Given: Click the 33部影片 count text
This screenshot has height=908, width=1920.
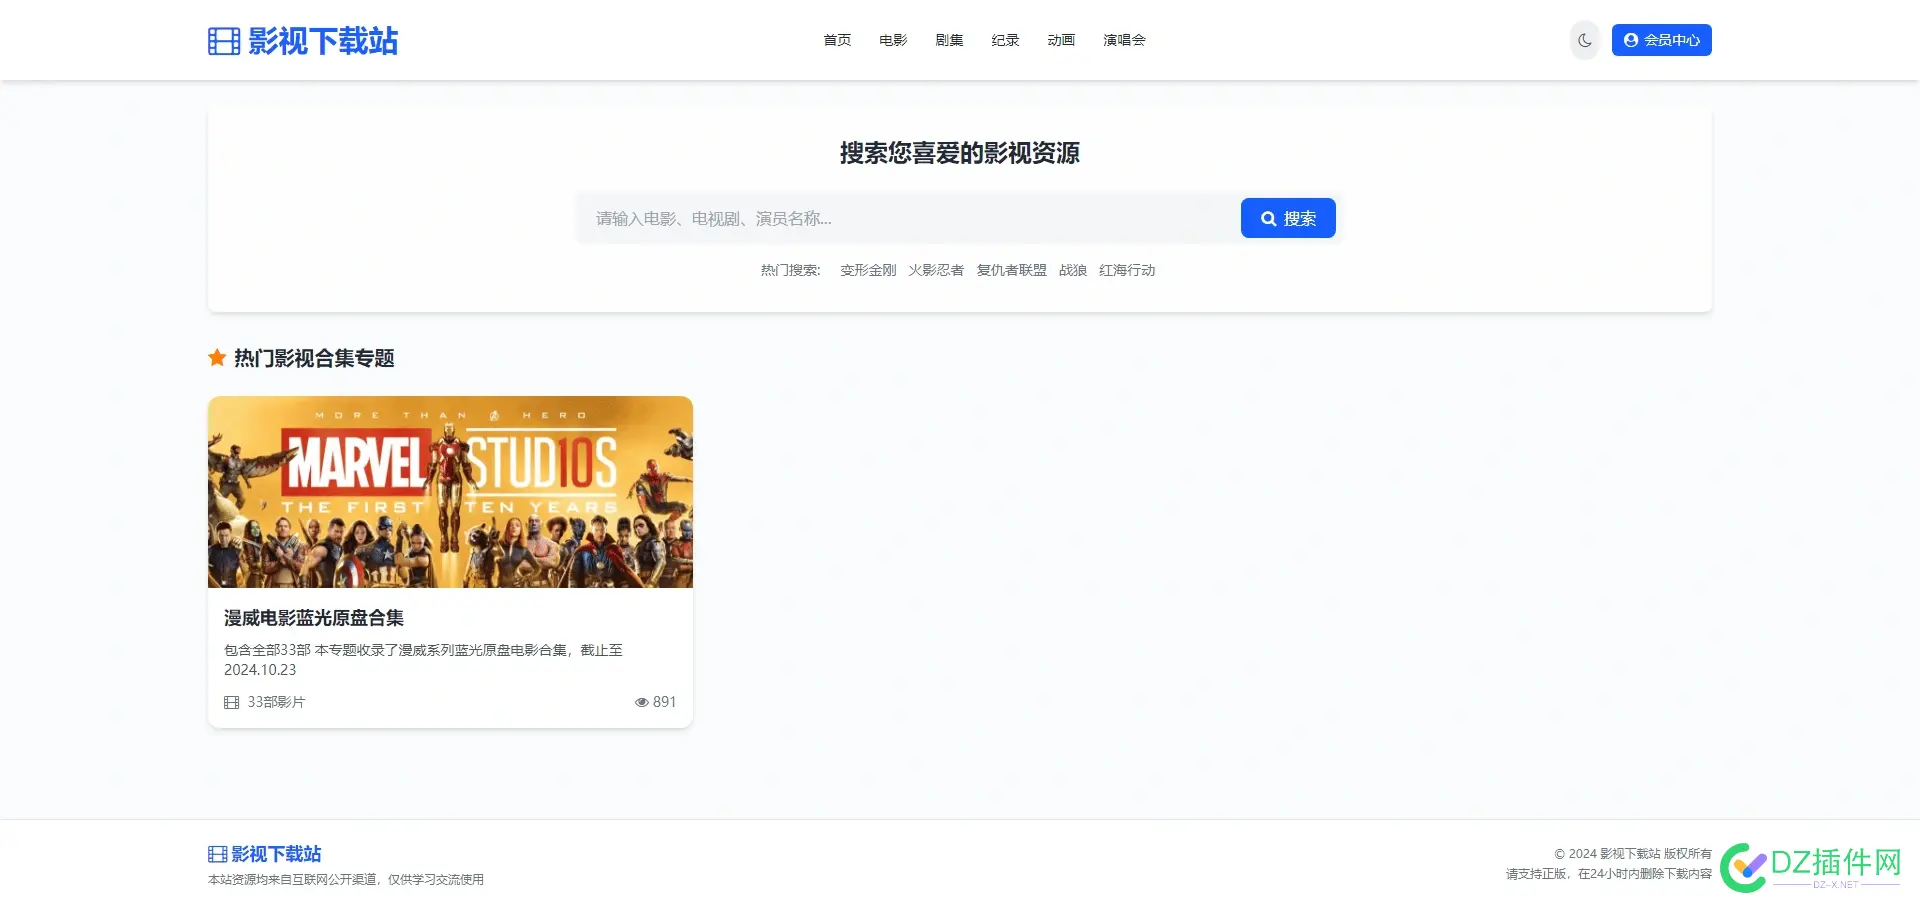Looking at the screenshot, I should click(x=276, y=702).
